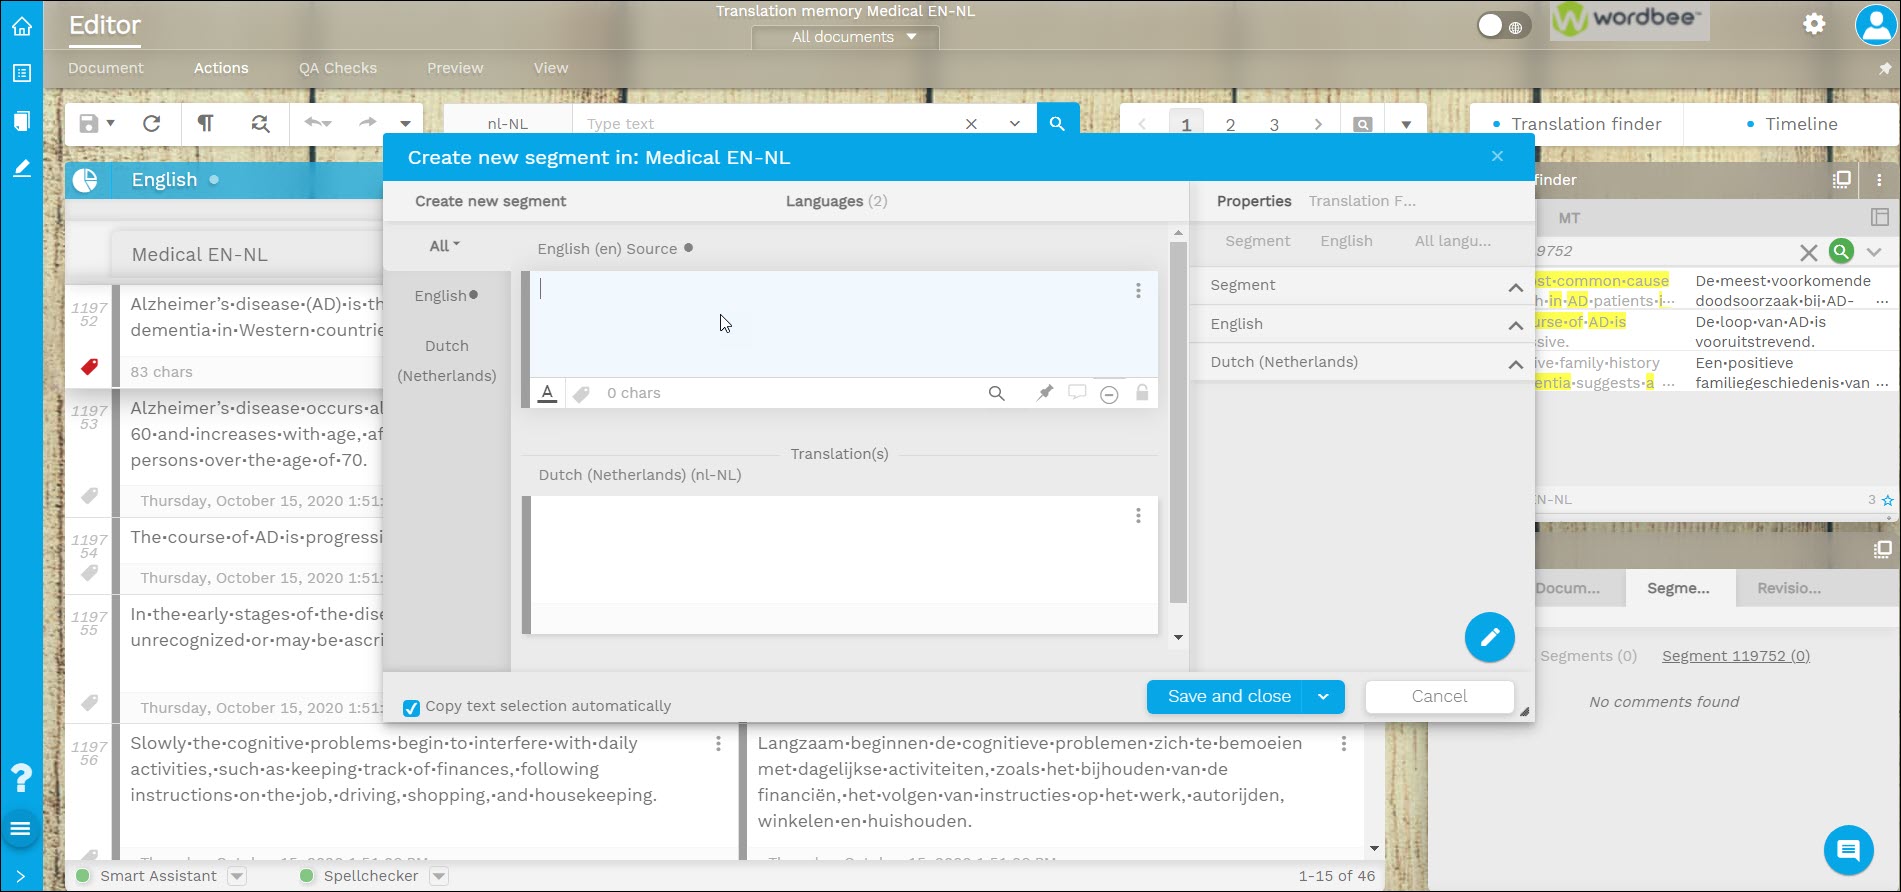Click the dialog vertical scrollbar
This screenshot has height=892, width=1901.
pos(1178,420)
